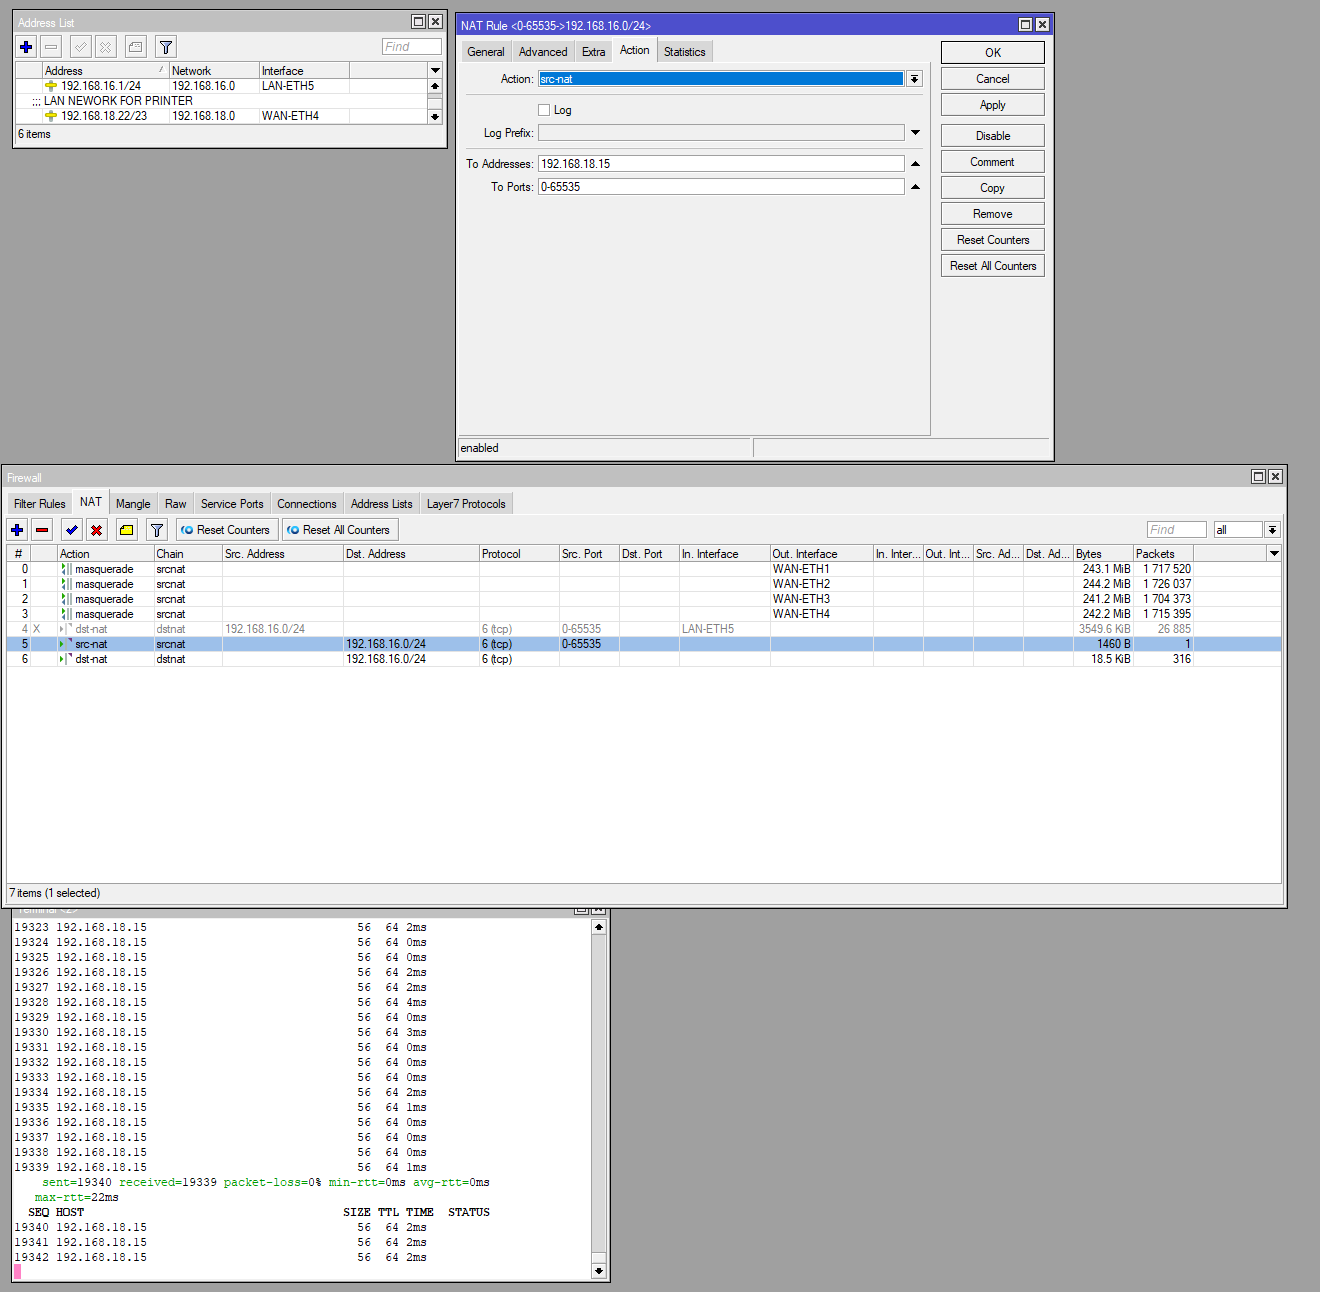Toggle the Log checkbox in NAT Rule
Image resolution: width=1320 pixels, height=1292 pixels.
pyautogui.click(x=544, y=110)
